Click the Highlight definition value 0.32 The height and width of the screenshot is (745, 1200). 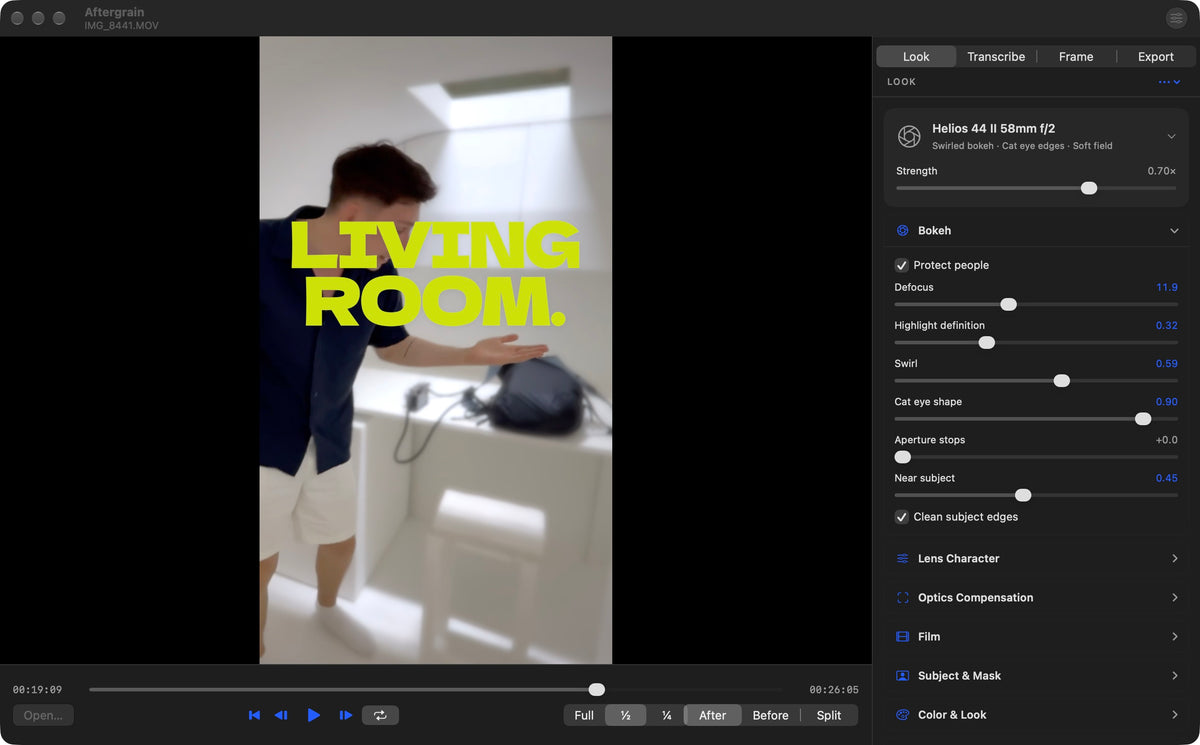coord(1167,325)
